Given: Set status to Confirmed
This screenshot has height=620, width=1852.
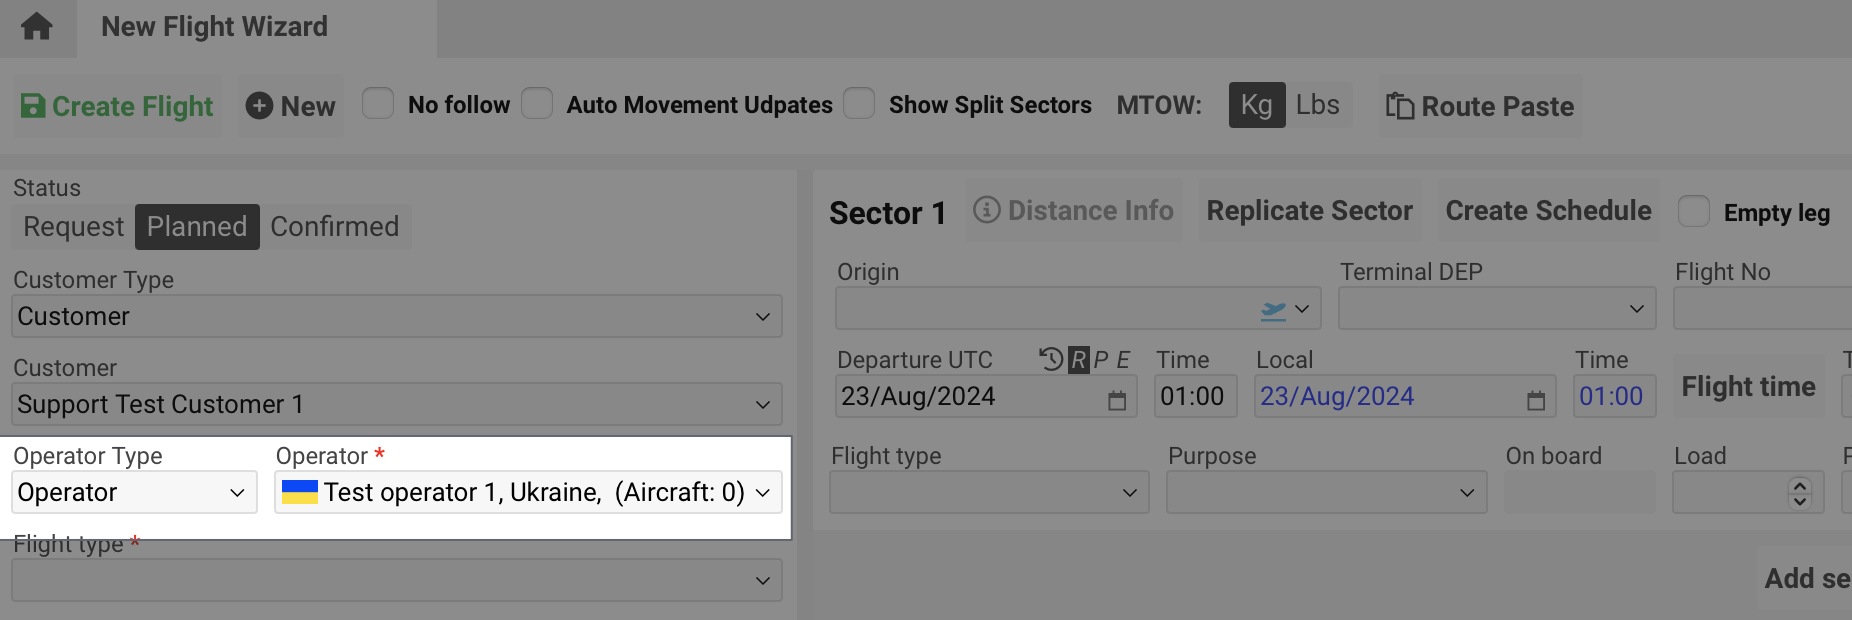Looking at the screenshot, I should click(334, 227).
